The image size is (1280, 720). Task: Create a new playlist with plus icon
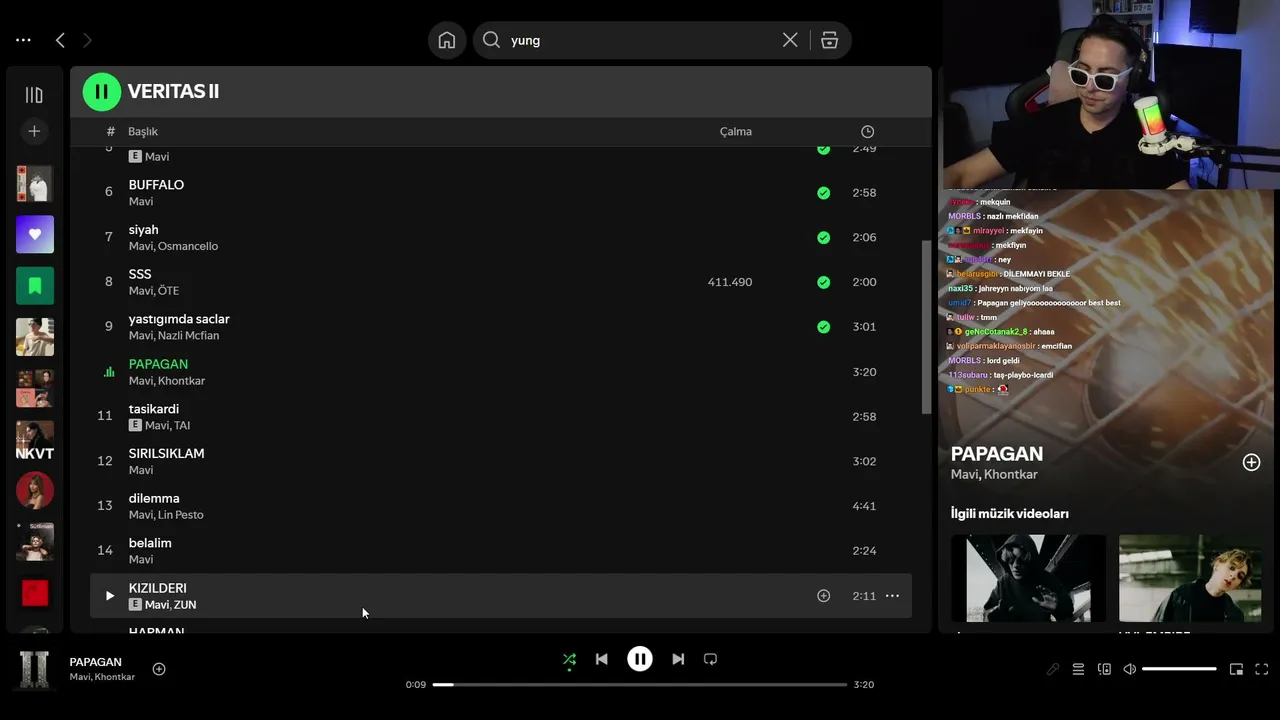[x=34, y=131]
